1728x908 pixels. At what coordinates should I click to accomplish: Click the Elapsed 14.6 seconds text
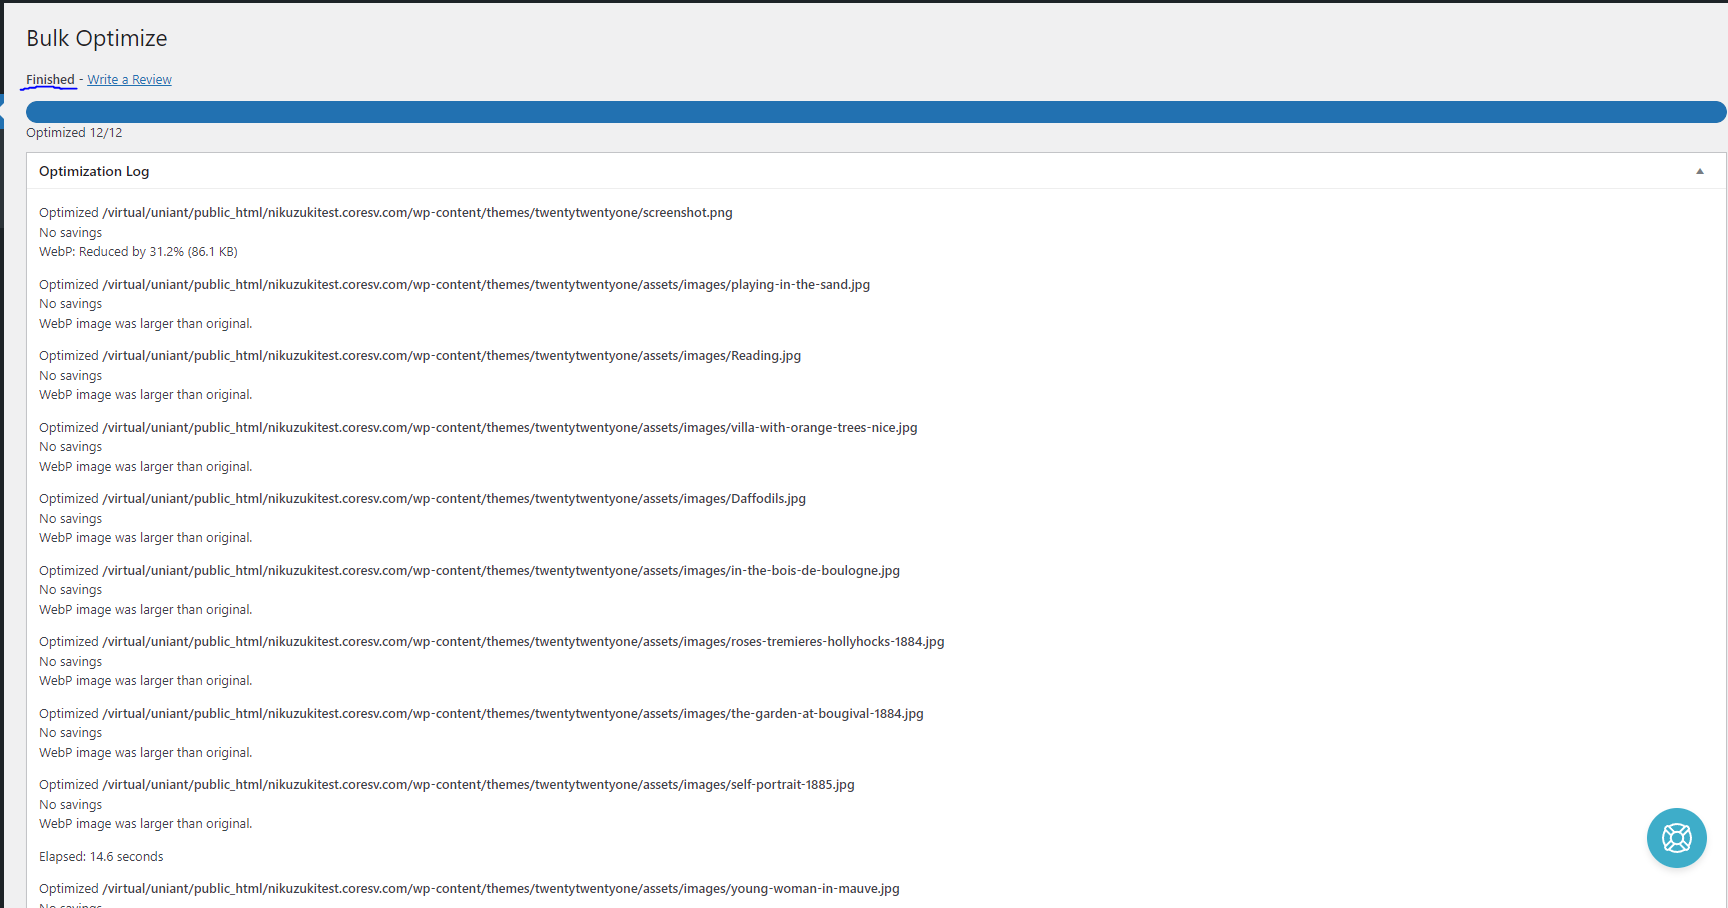[101, 857]
